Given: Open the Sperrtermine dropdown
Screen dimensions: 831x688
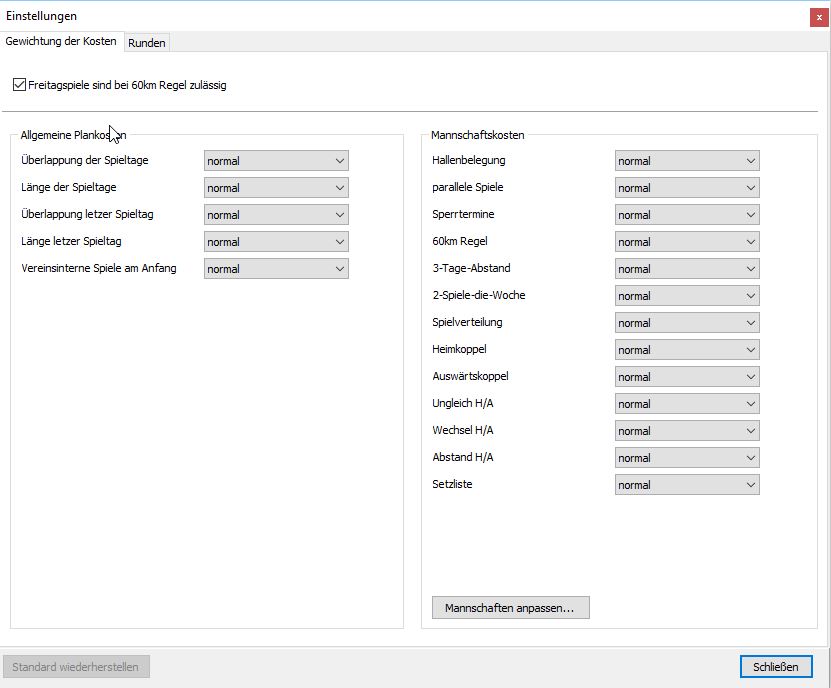Looking at the screenshot, I should 686,215.
